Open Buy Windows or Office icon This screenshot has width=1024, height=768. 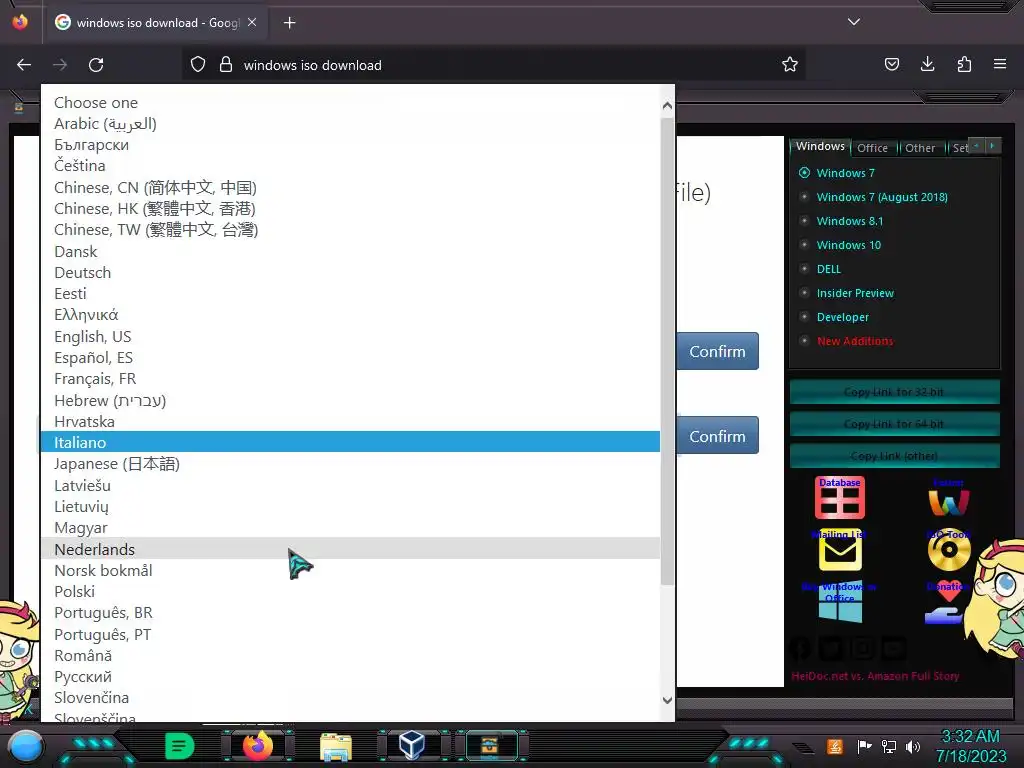pyautogui.click(x=840, y=601)
